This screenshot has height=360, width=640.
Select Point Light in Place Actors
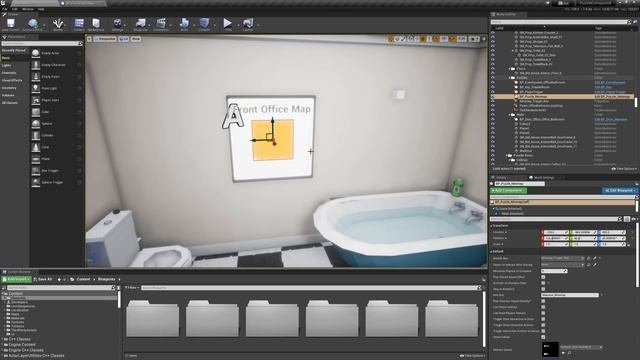click(56, 88)
